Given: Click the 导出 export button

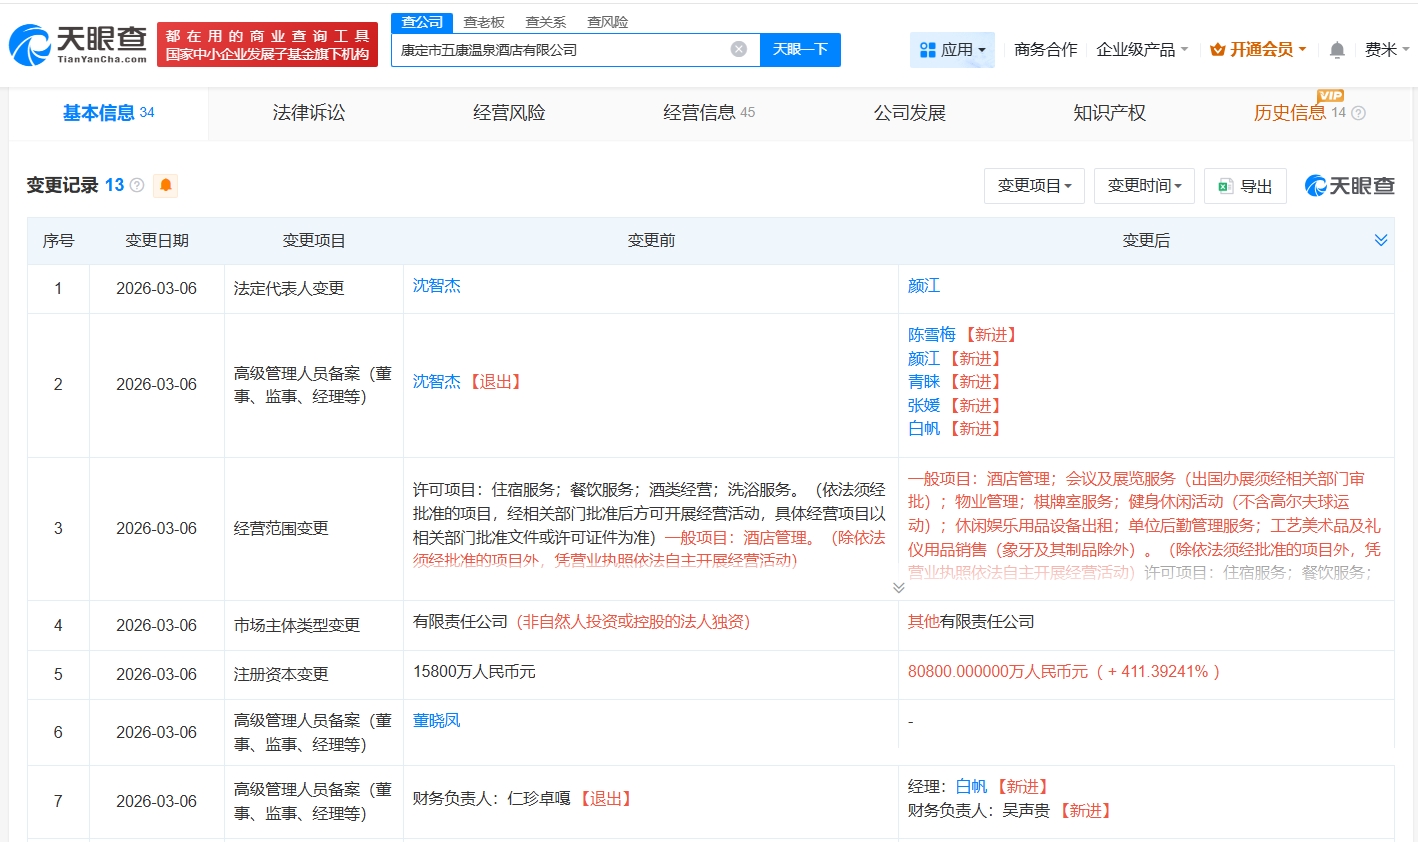Looking at the screenshot, I should pyautogui.click(x=1245, y=186).
